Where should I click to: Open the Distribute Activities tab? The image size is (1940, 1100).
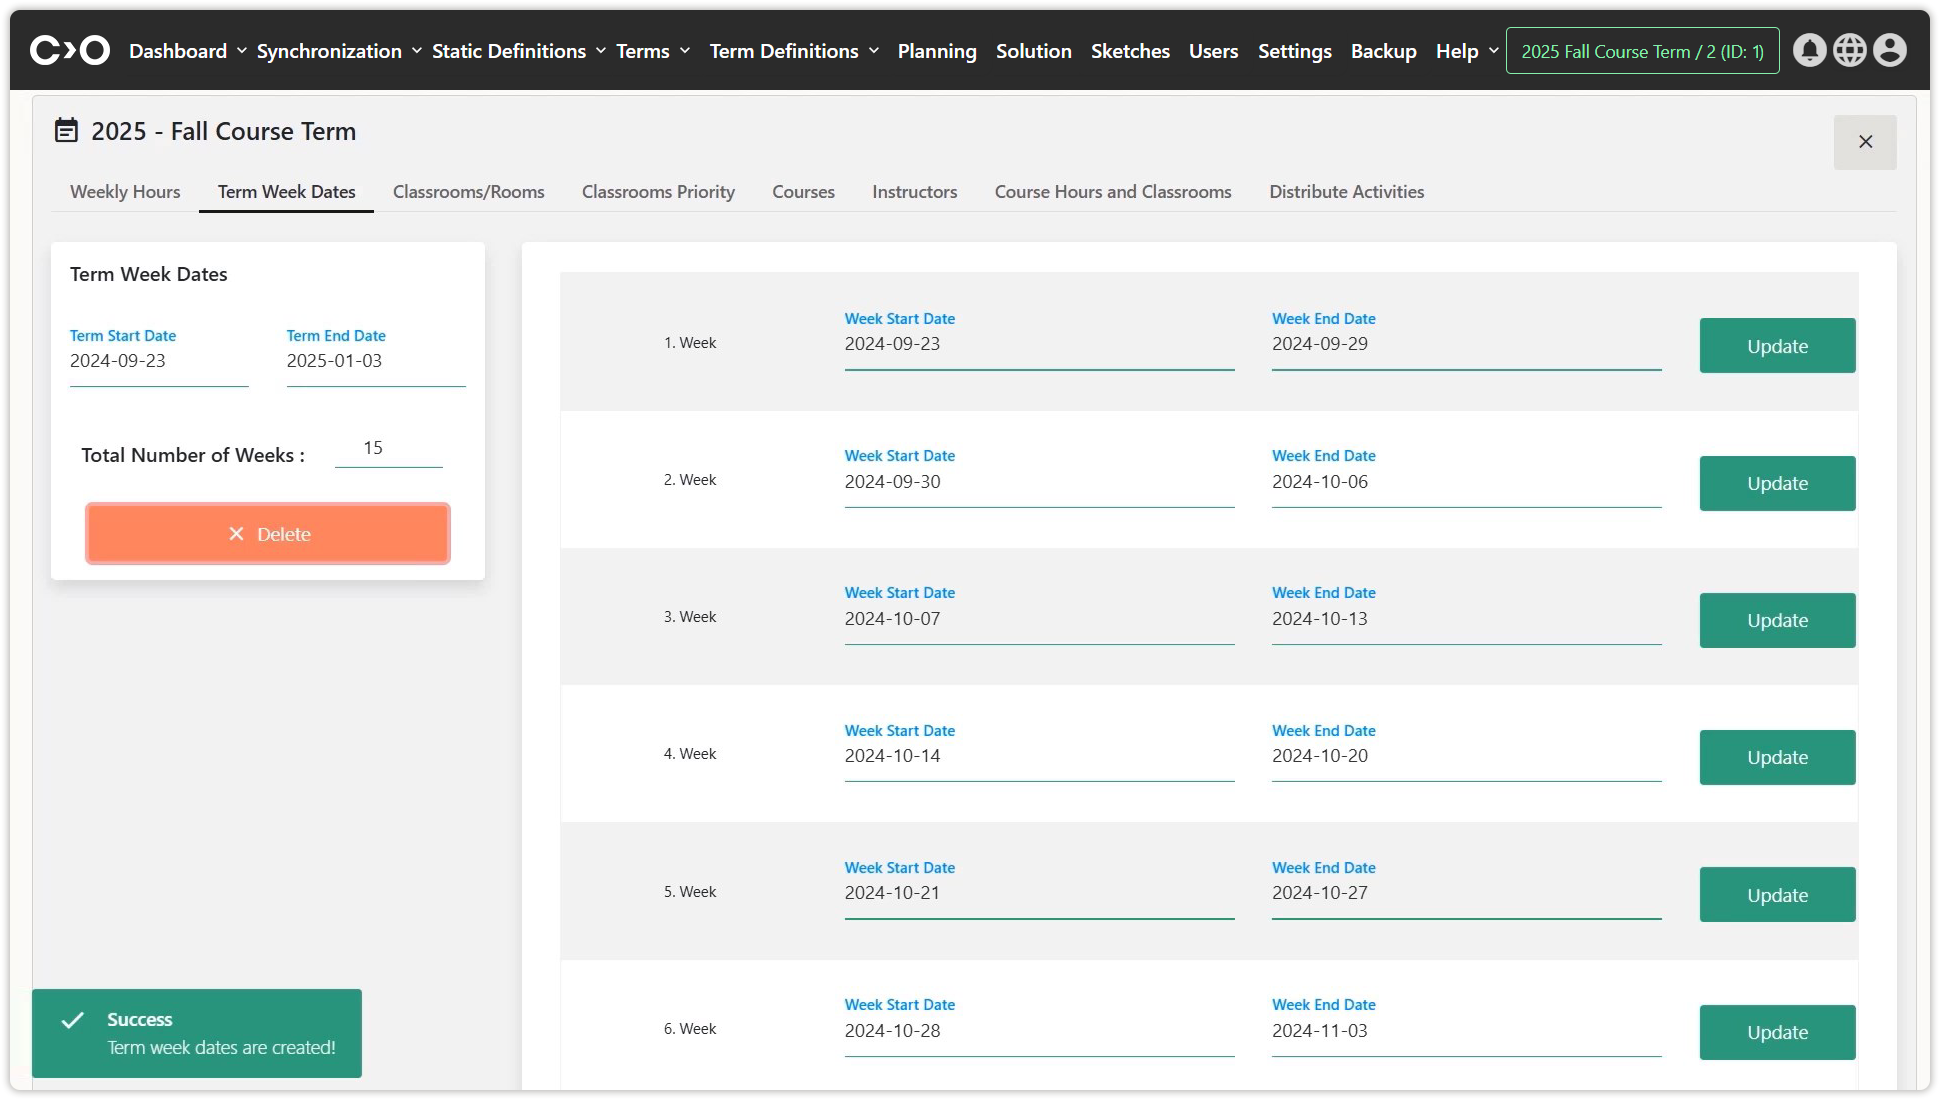tap(1346, 192)
